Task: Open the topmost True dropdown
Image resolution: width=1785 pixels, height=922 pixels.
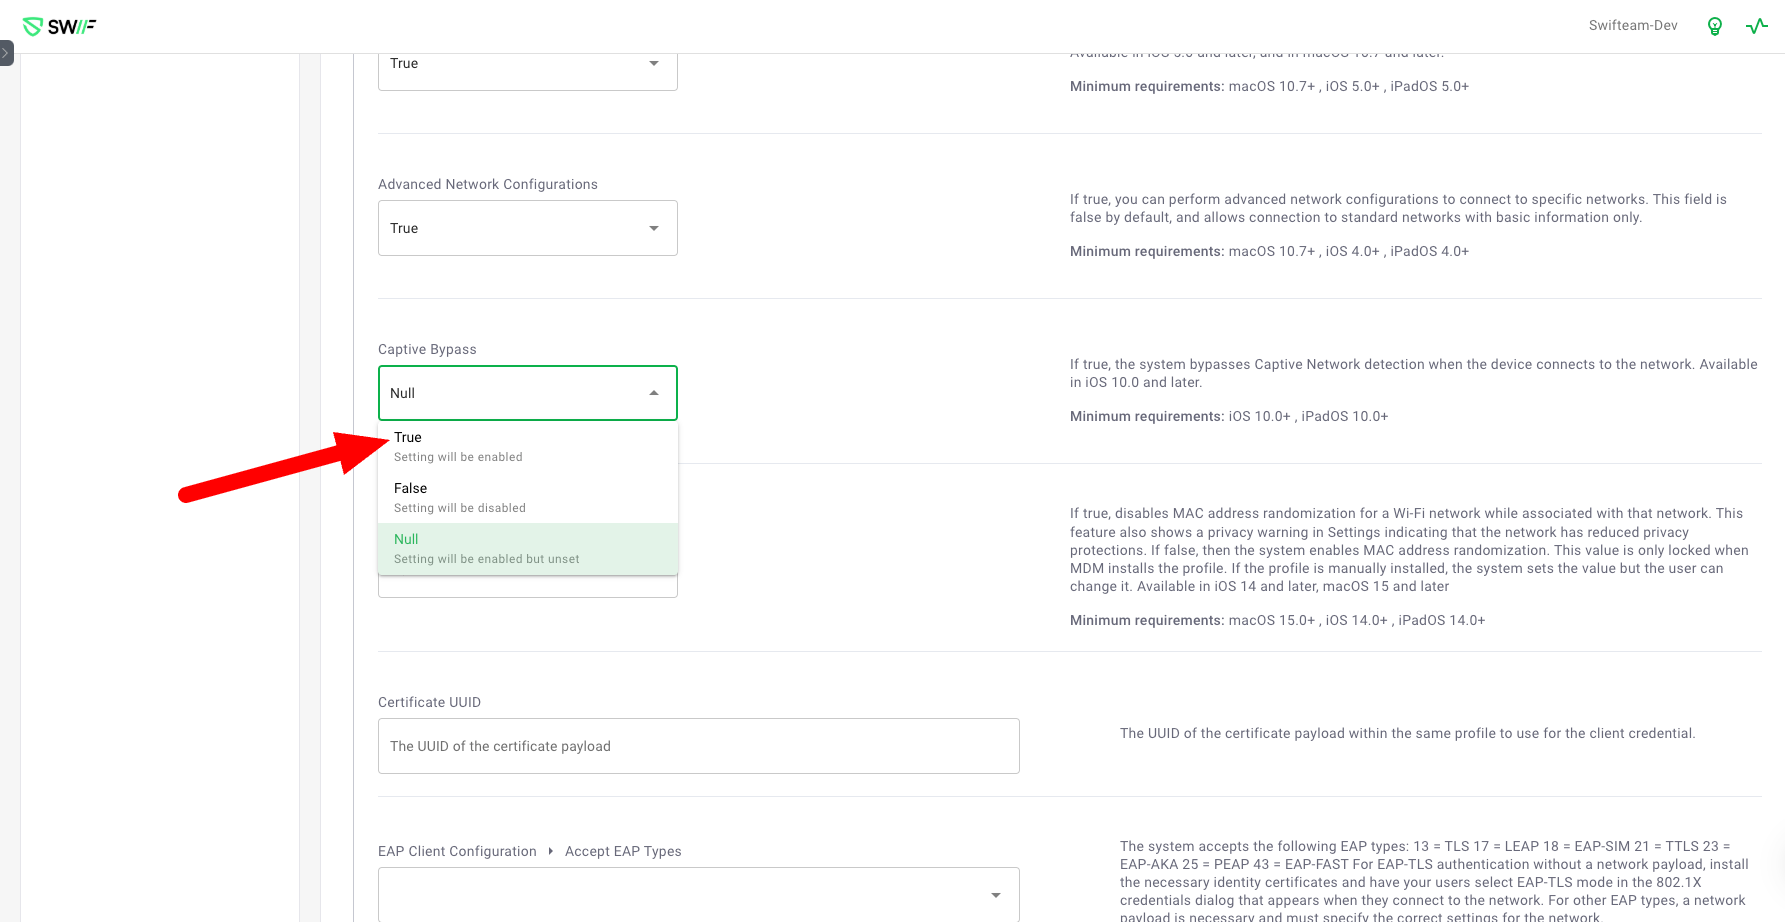Action: click(527, 64)
